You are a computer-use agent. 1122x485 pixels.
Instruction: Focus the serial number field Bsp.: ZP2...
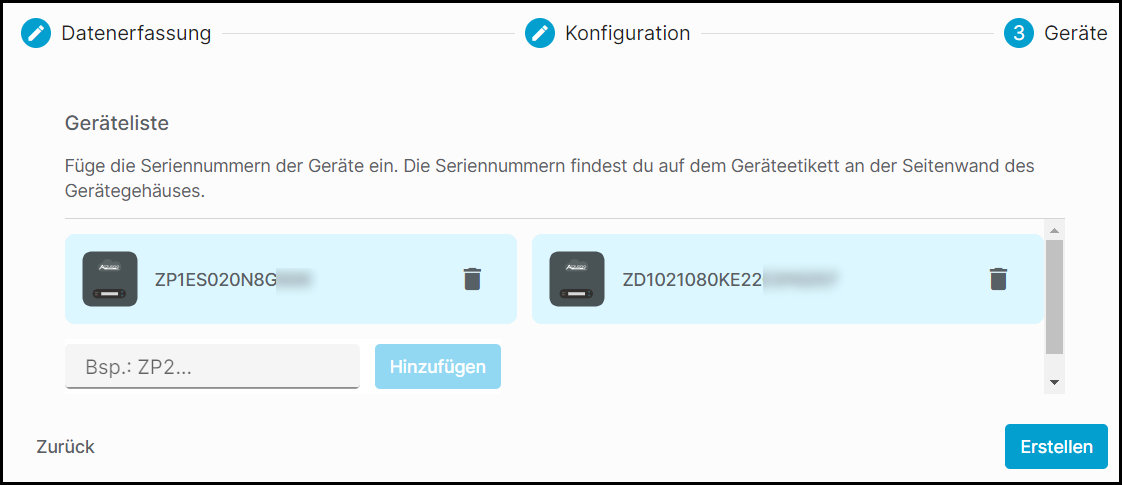tap(213, 366)
